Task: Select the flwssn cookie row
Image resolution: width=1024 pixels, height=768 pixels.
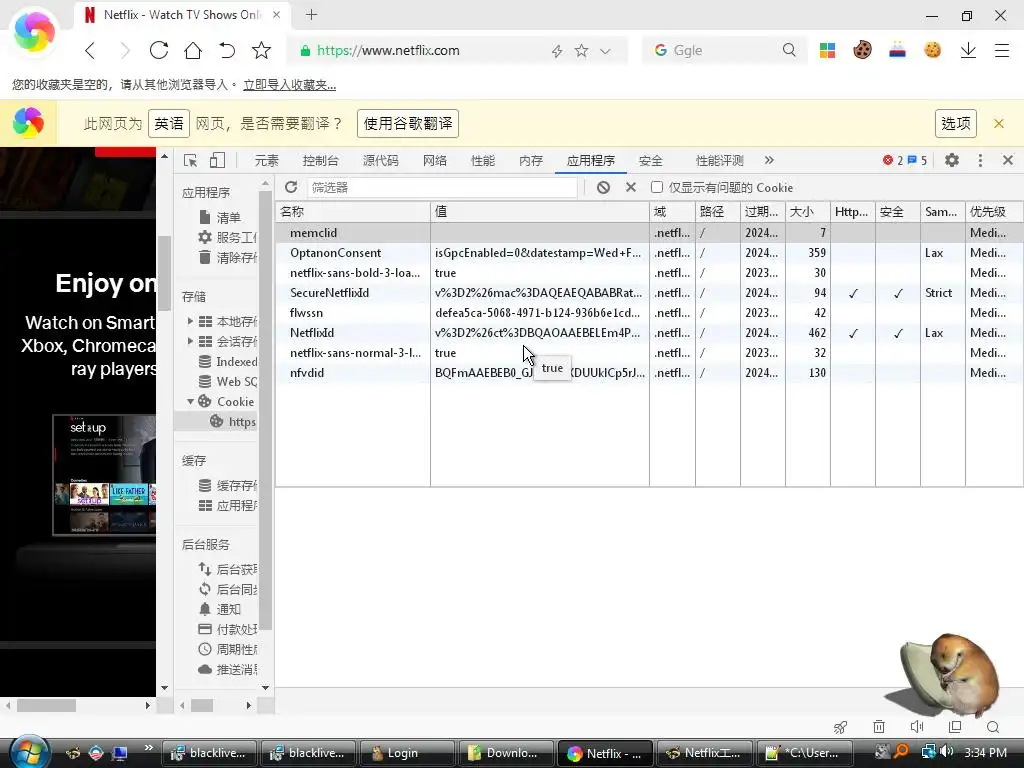Action: pos(649,313)
